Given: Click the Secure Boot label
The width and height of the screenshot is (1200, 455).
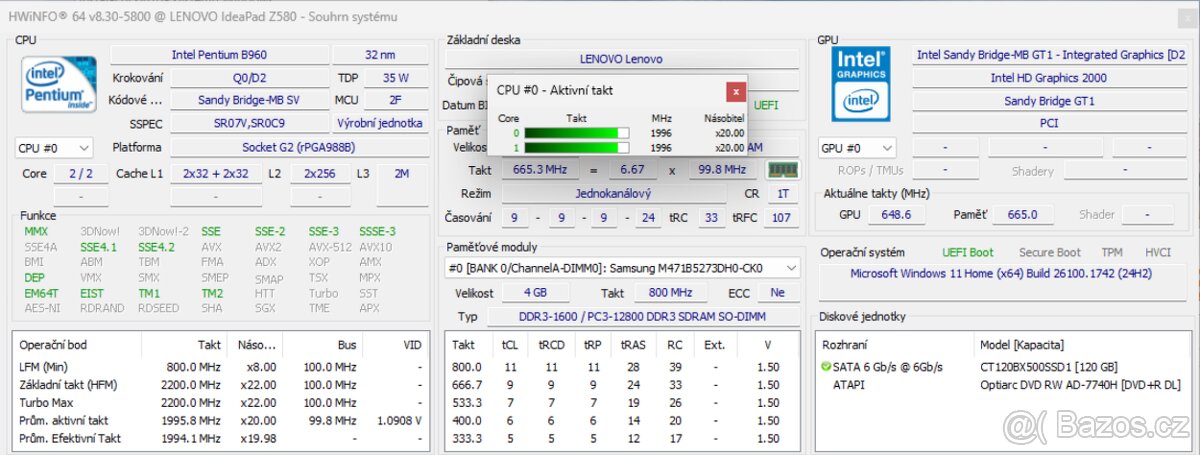Looking at the screenshot, I should [x=1050, y=253].
